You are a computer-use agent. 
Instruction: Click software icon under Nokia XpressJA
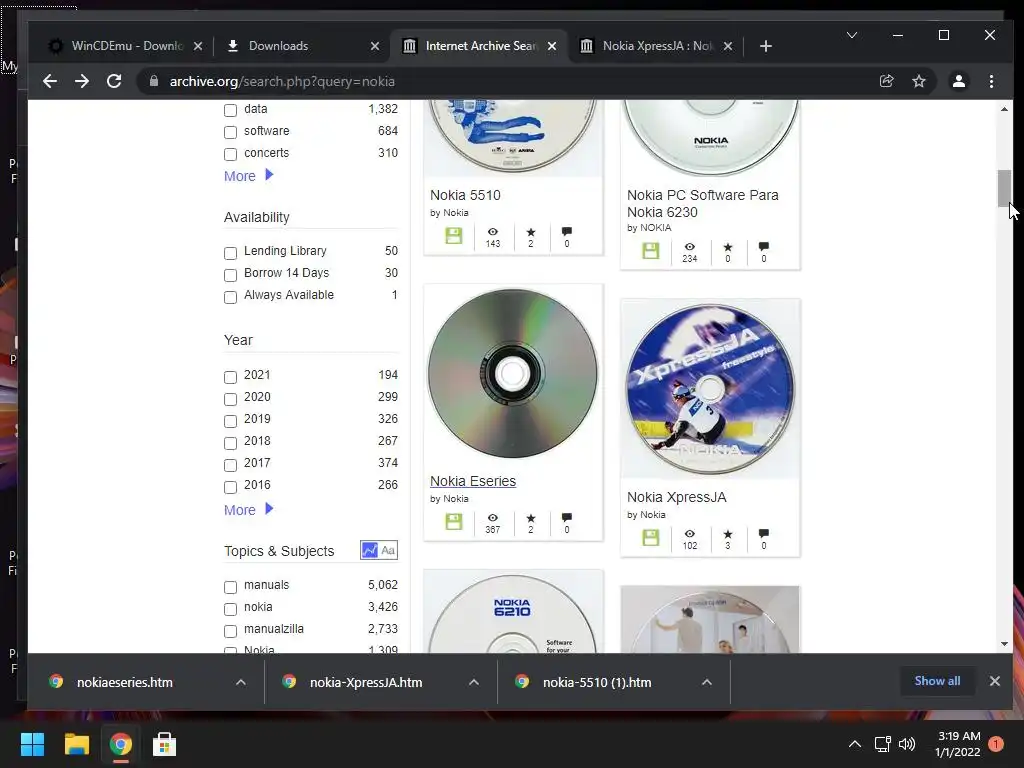coord(650,537)
